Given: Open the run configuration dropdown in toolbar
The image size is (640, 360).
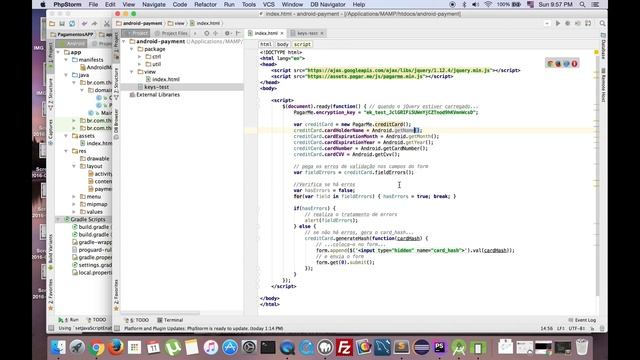Looking at the screenshot, I should click(547, 23).
